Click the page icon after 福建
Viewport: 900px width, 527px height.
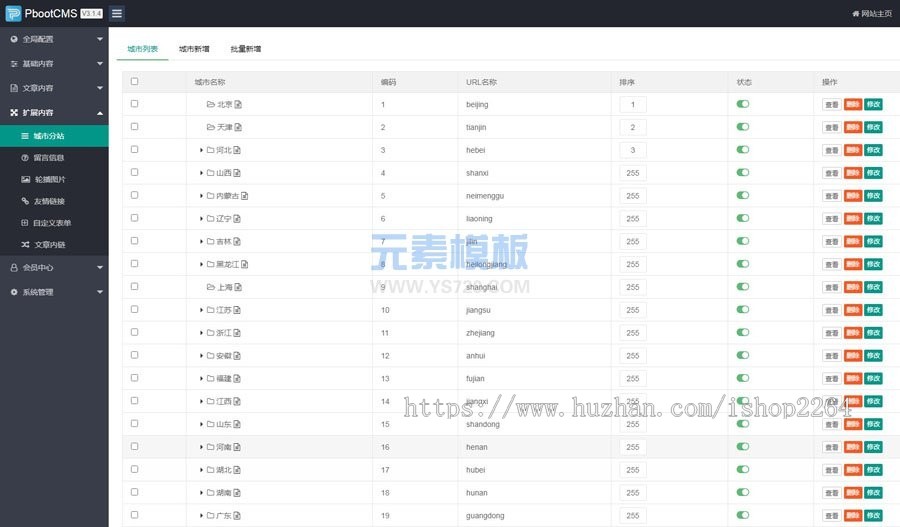coord(237,378)
